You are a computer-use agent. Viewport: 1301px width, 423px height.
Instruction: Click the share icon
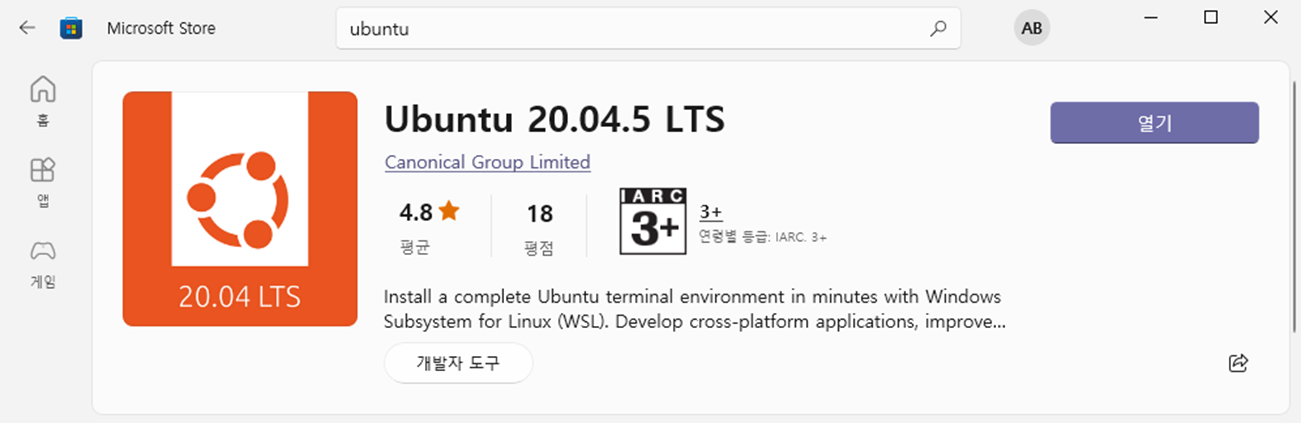click(1238, 362)
